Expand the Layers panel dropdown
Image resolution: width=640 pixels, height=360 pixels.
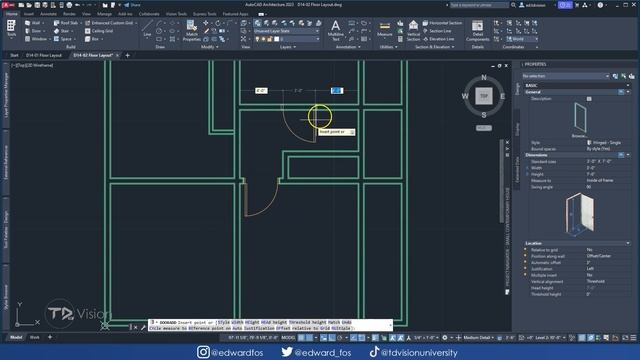click(288, 47)
